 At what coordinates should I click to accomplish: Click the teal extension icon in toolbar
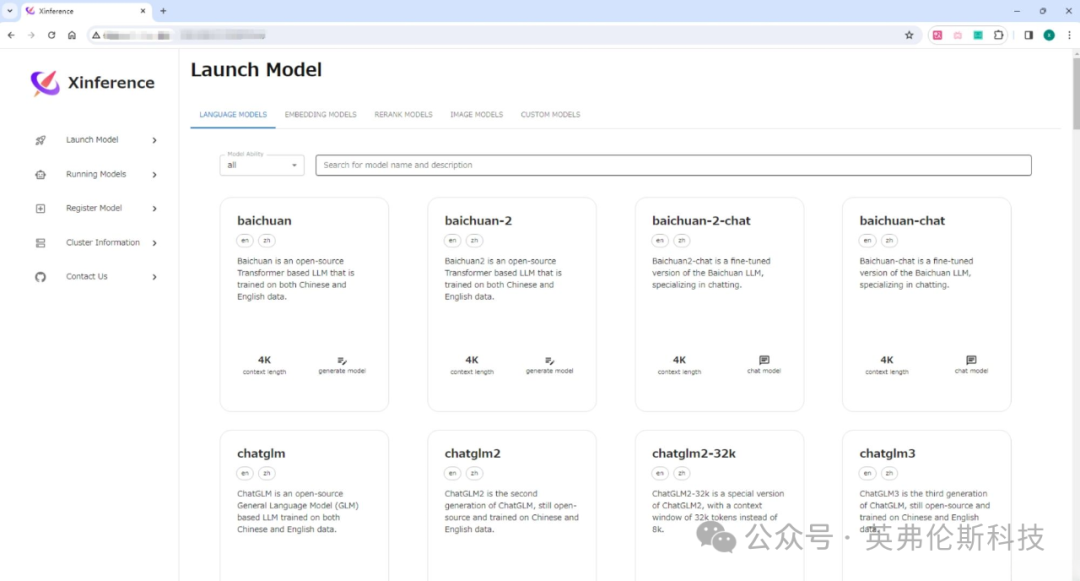pos(978,35)
